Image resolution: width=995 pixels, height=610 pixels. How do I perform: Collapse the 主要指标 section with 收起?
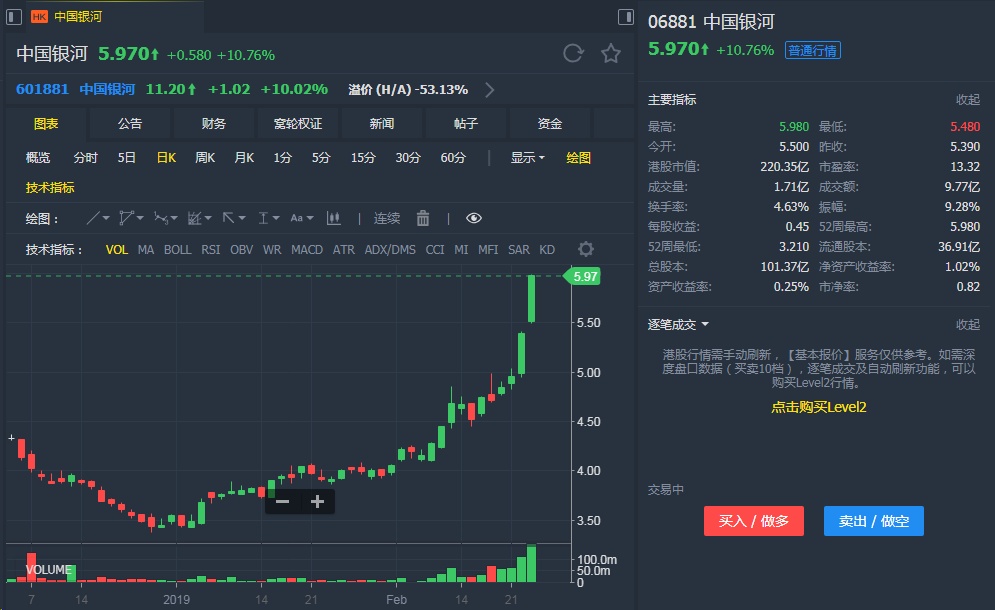coord(968,100)
